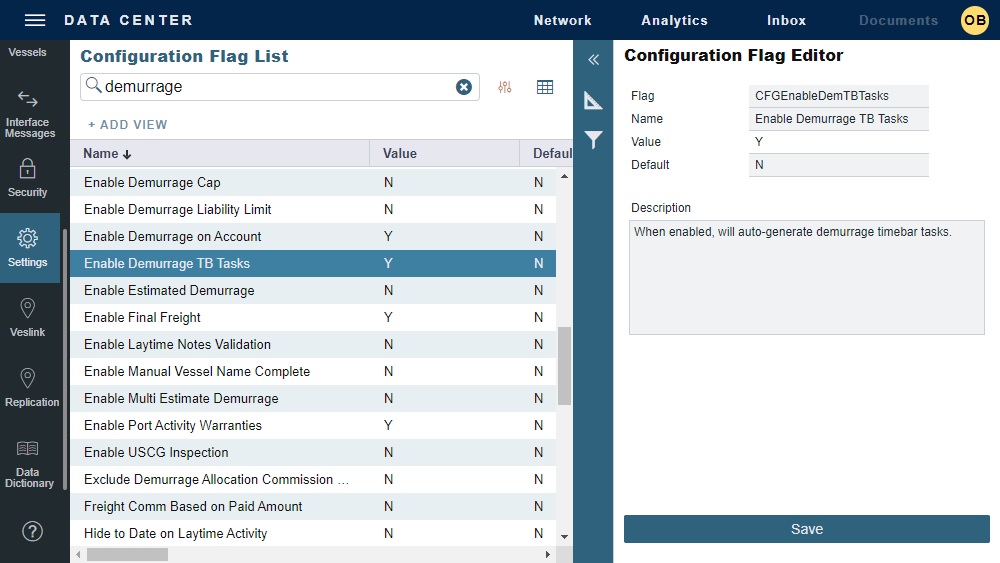Open Veslink from sidebar
Viewport: 1000px width, 563px height.
(28, 318)
